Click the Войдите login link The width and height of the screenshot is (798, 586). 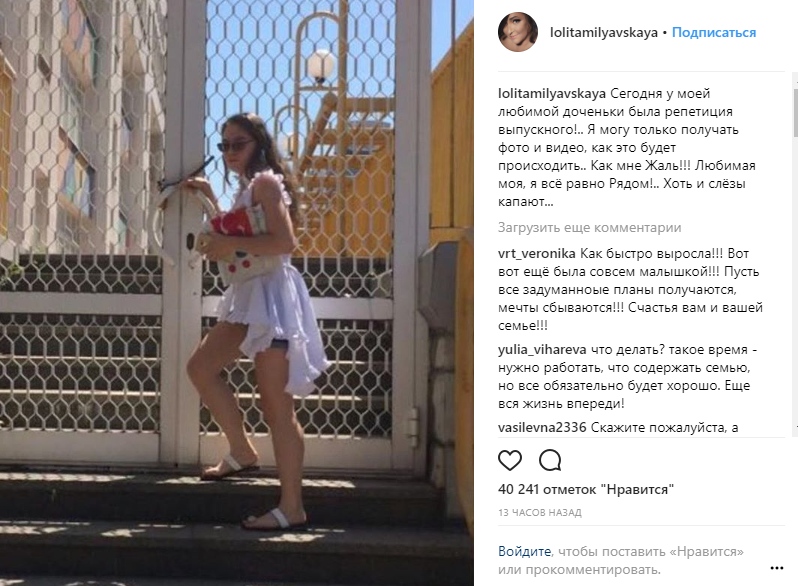524,551
